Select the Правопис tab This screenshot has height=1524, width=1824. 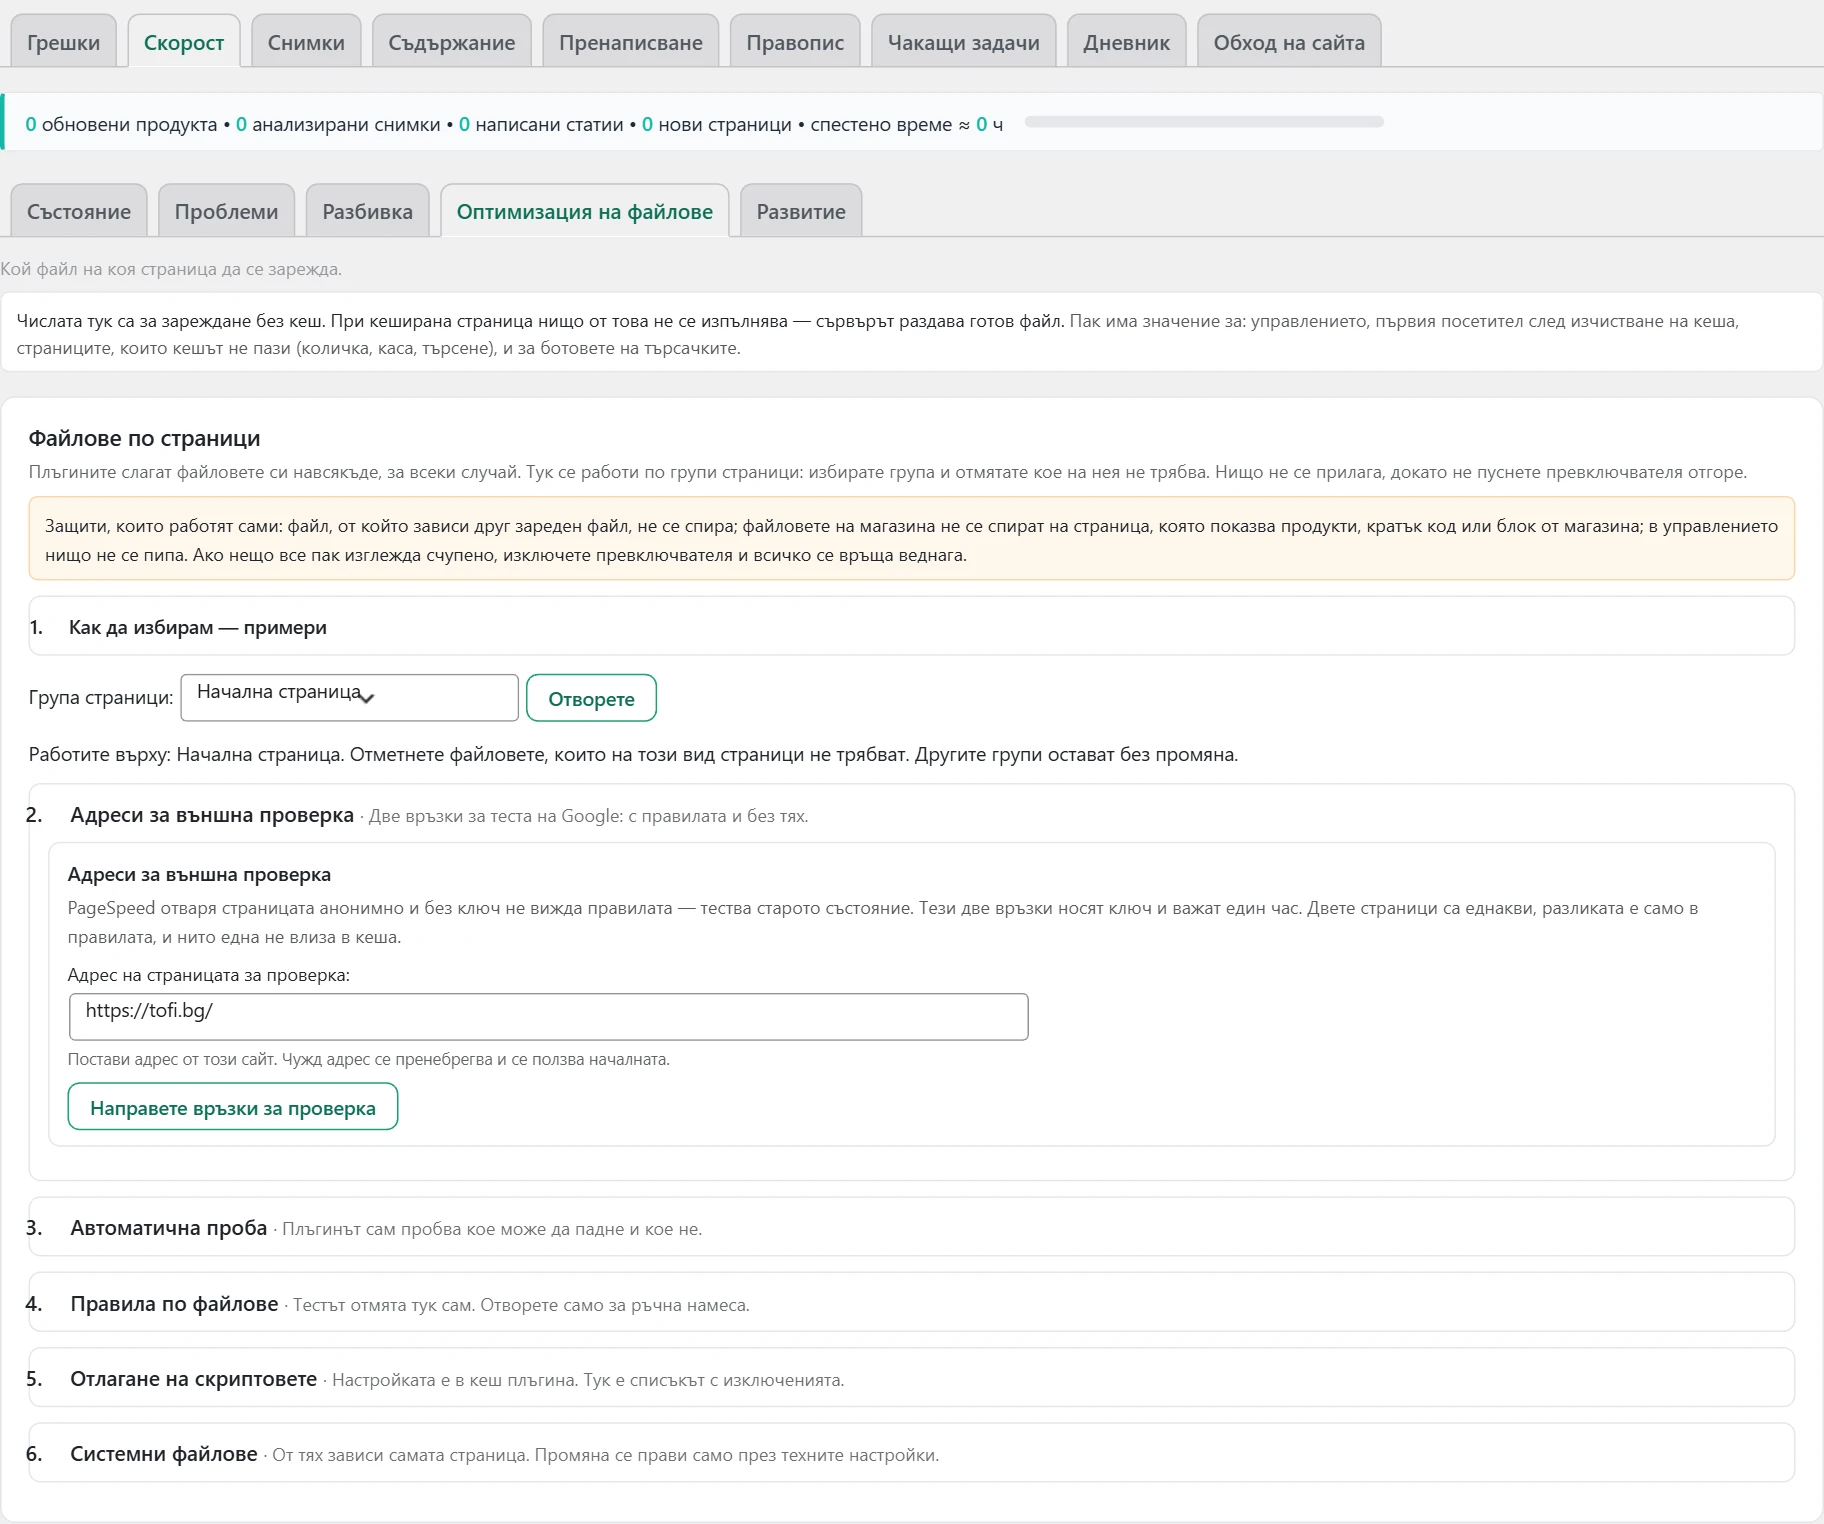[x=795, y=42]
